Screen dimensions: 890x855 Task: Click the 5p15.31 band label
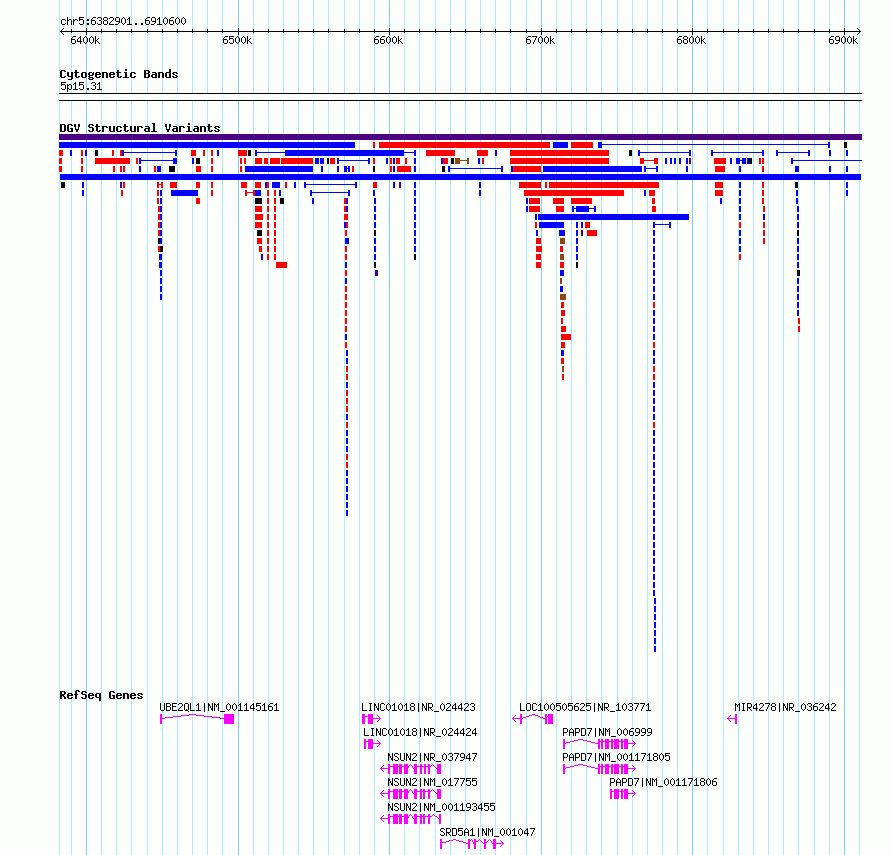pyautogui.click(x=81, y=86)
